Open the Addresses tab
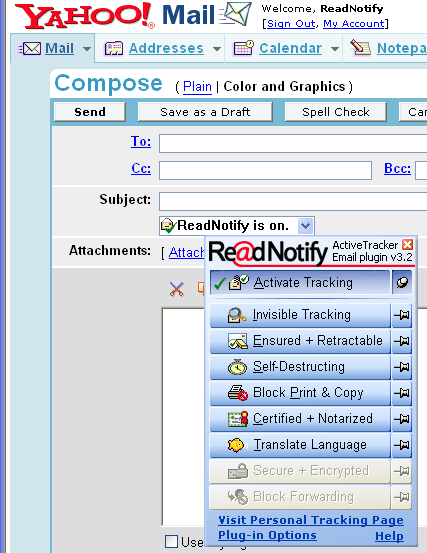 (x=166, y=48)
